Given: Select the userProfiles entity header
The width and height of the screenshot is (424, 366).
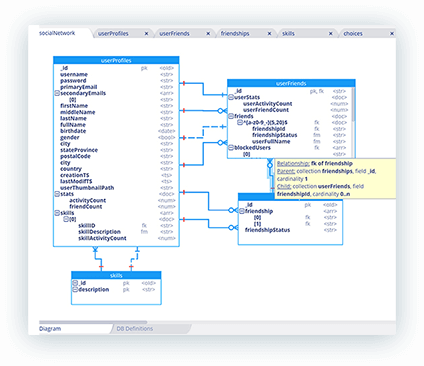Looking at the screenshot, I should click(x=116, y=60).
